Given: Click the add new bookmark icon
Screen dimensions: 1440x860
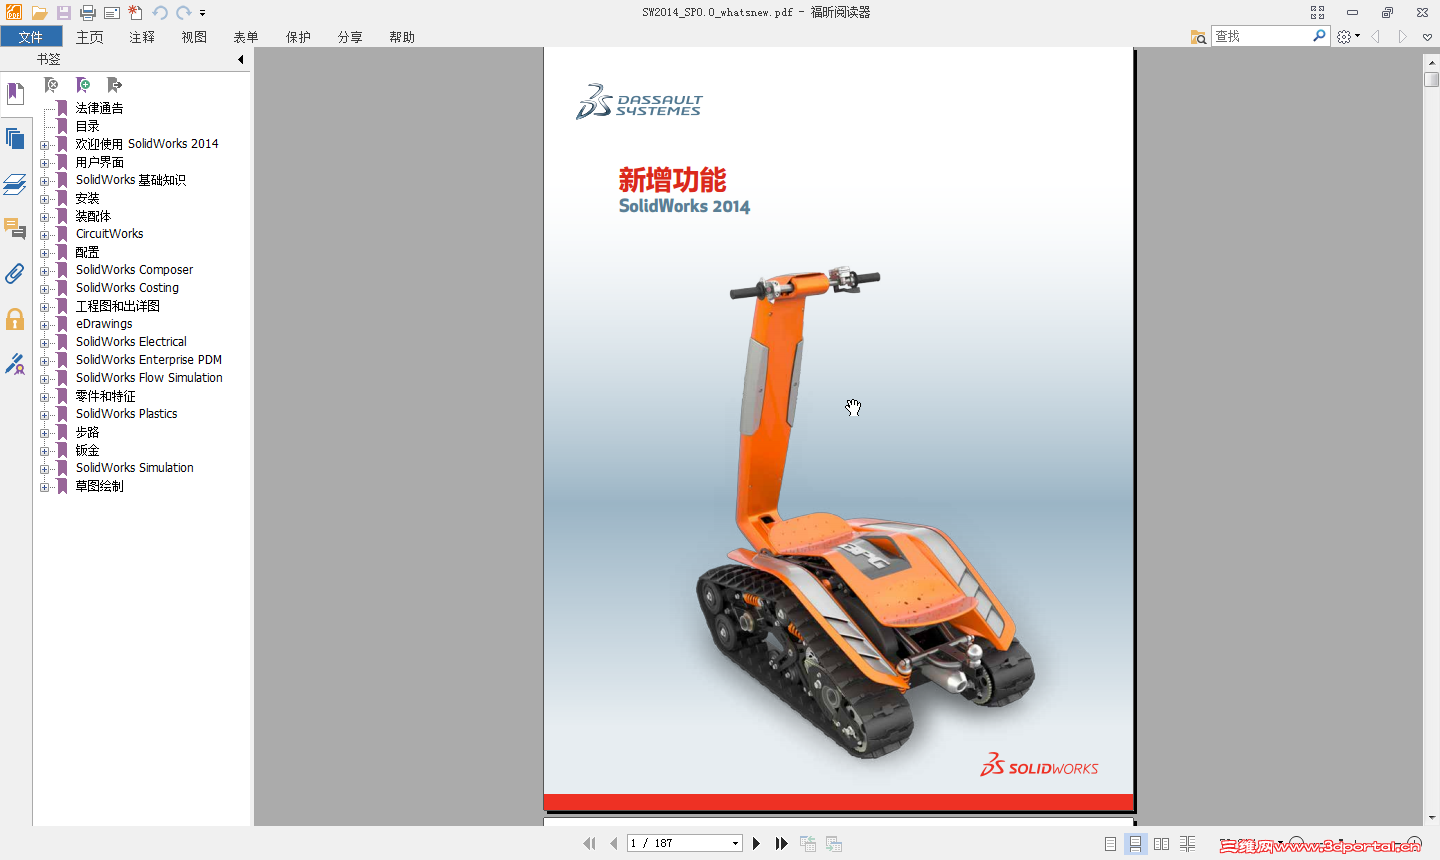Looking at the screenshot, I should click(83, 85).
